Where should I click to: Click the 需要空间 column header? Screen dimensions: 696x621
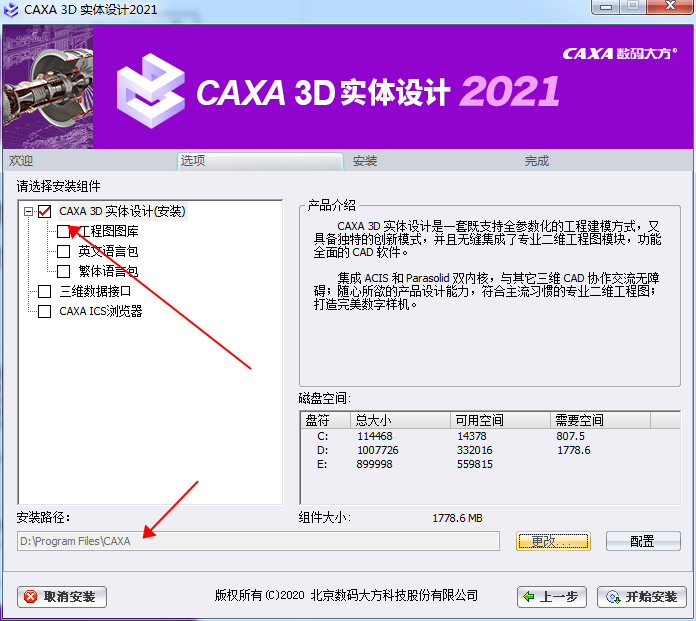[600, 420]
